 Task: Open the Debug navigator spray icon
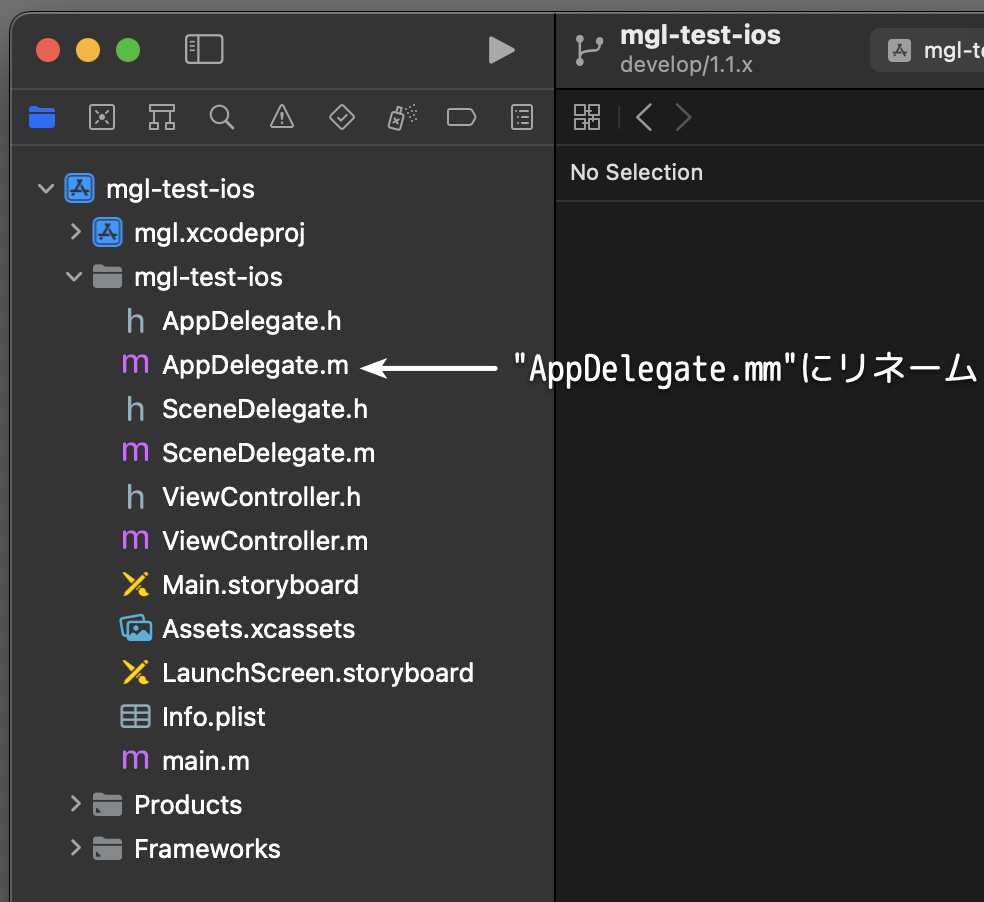(x=402, y=117)
